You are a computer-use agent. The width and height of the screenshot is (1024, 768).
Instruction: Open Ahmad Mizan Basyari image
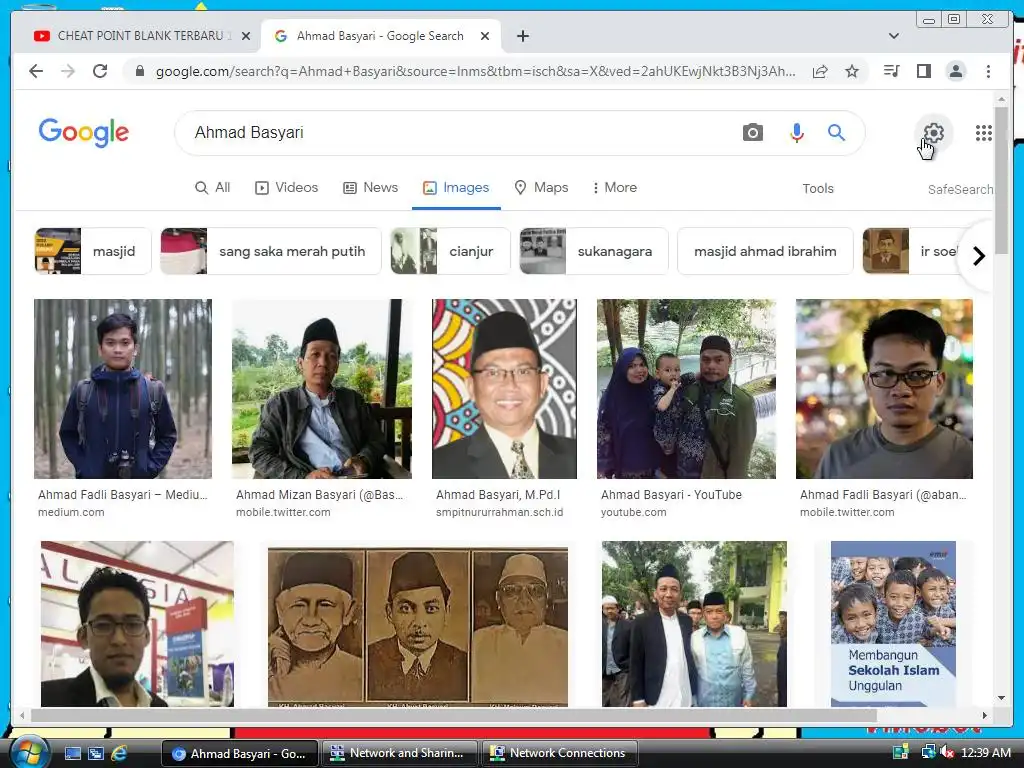322,389
